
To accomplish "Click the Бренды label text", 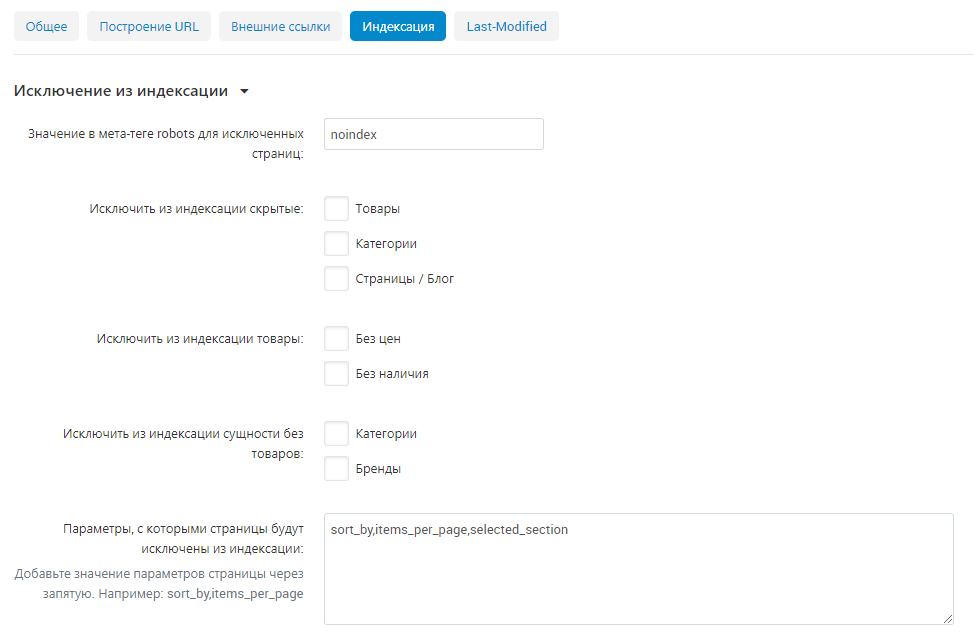I will point(378,468).
